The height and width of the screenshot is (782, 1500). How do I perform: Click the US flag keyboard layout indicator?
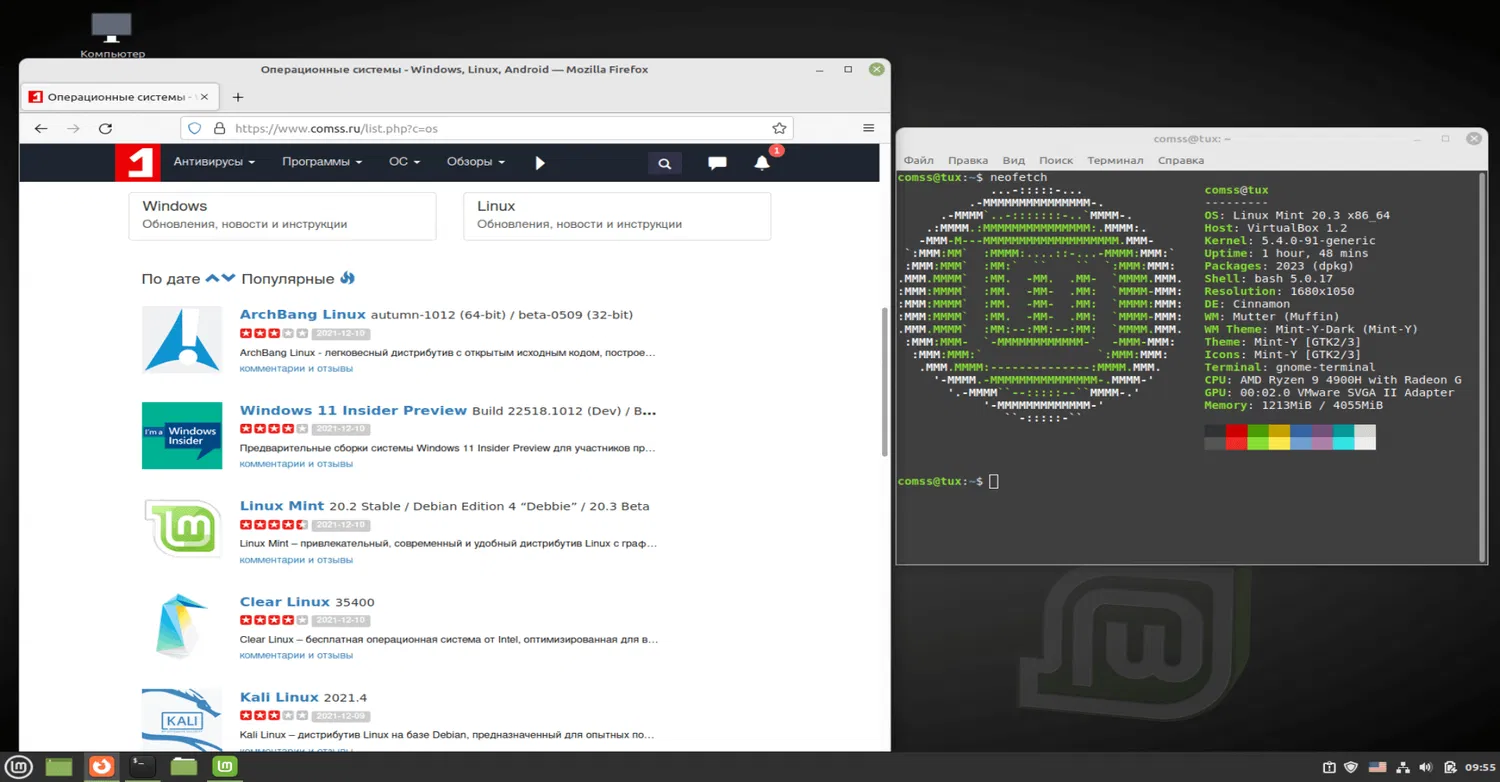[x=1378, y=767]
